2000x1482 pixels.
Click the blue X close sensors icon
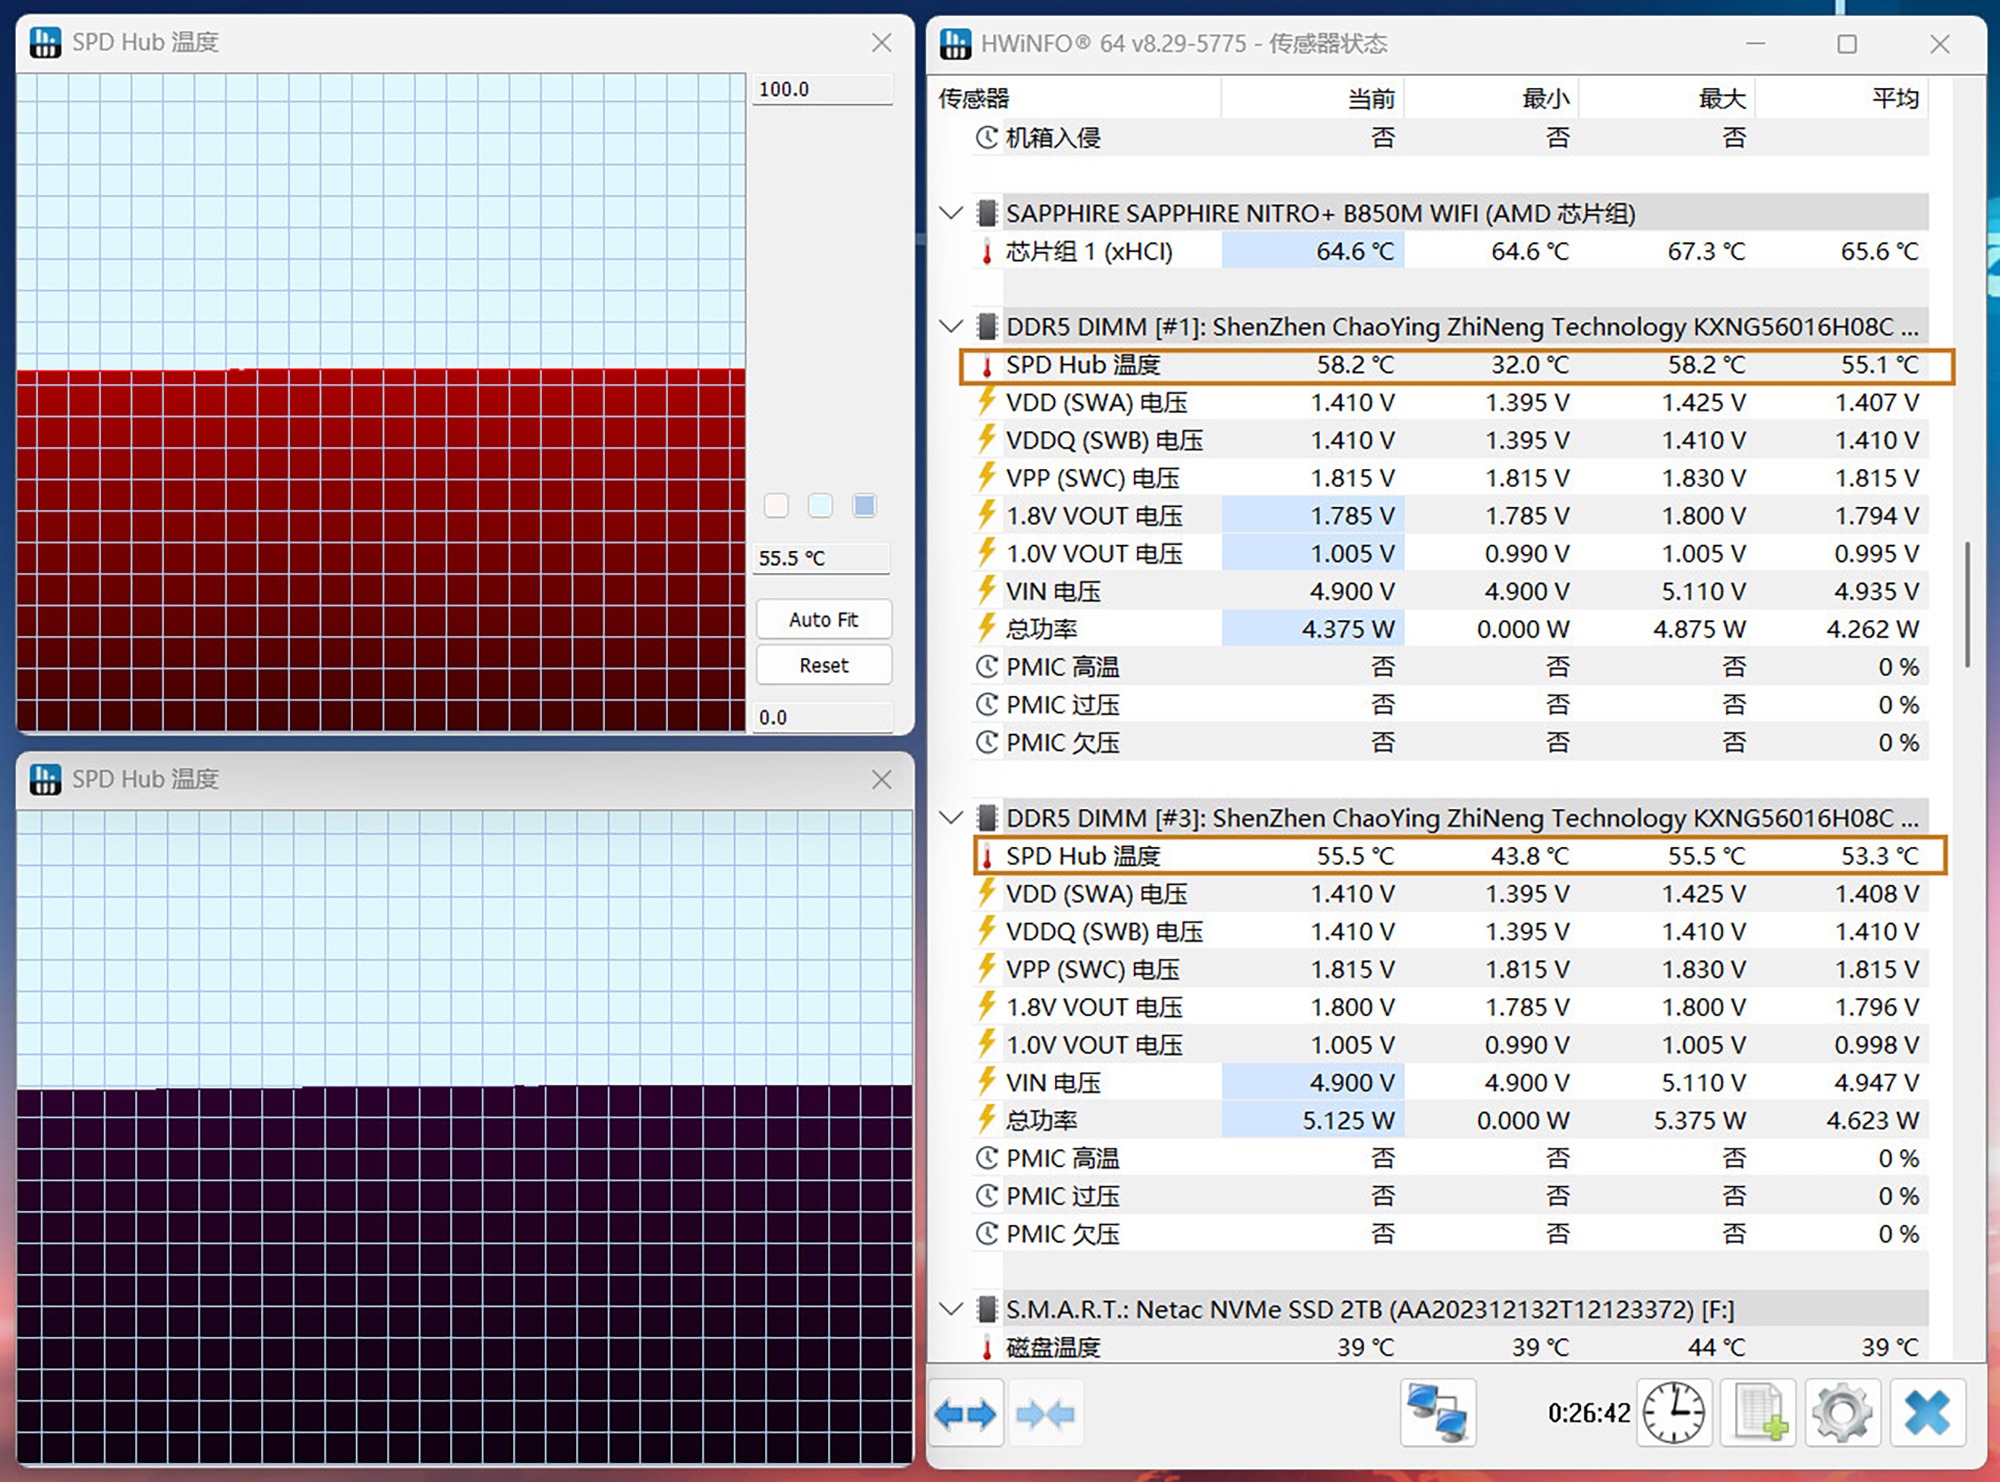tap(1927, 1412)
